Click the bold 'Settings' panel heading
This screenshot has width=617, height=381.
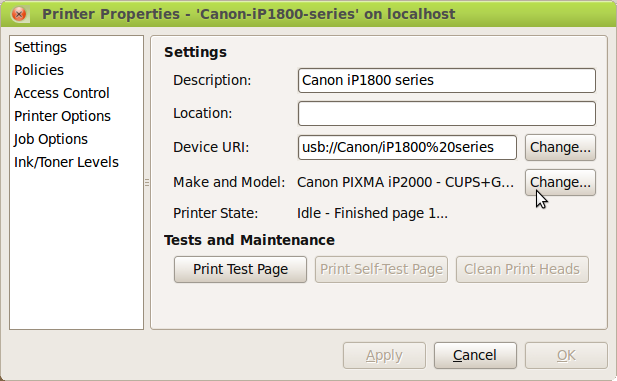[196, 52]
